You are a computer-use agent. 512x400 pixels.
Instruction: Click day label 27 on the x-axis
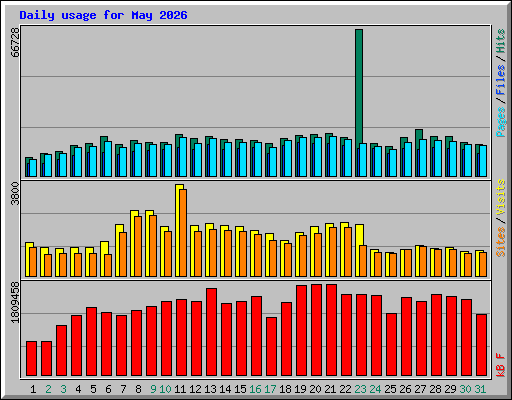[x=420, y=389]
